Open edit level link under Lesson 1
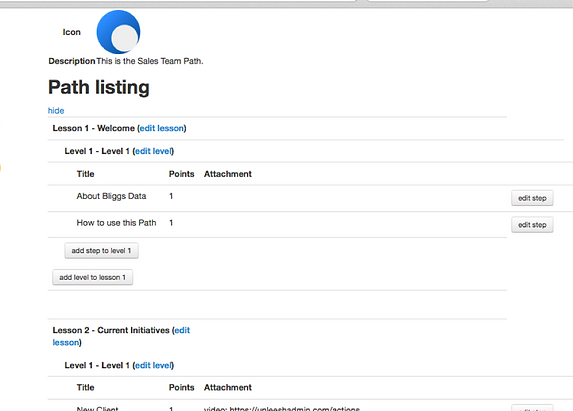573x411 pixels. [x=153, y=151]
